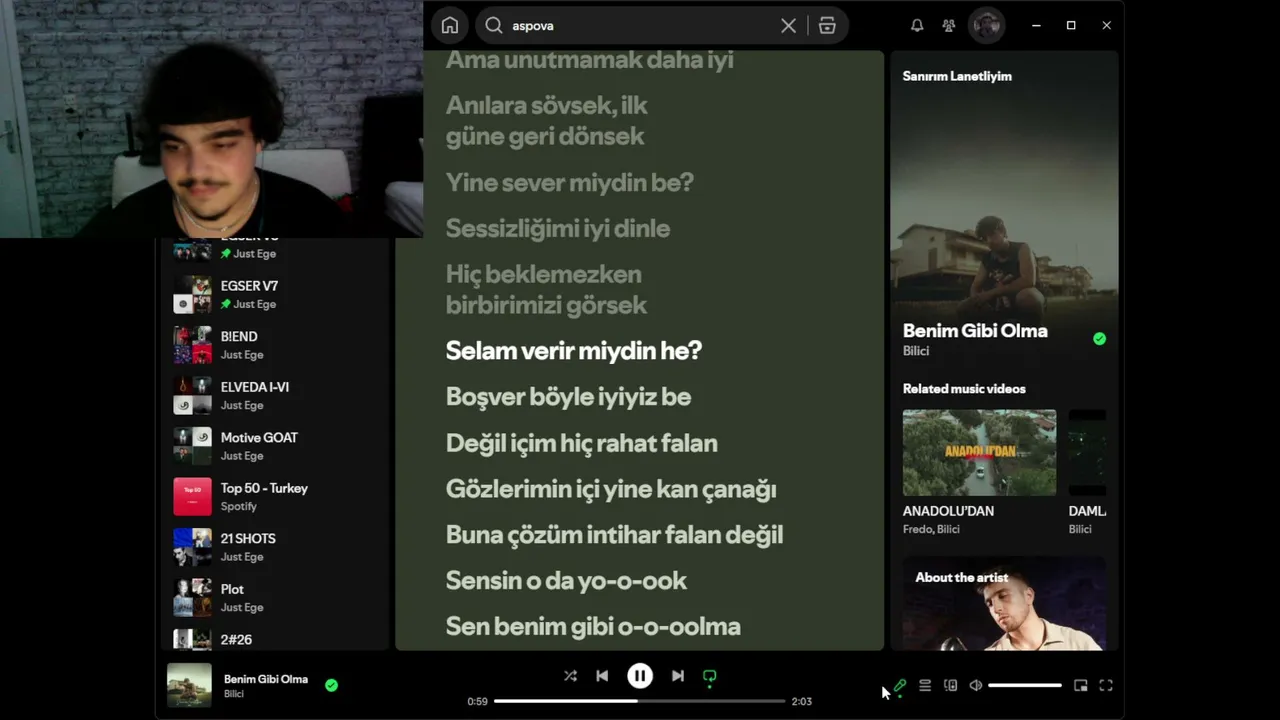This screenshot has height=720, width=1280.
Task: Open 'Benim Gibi Olma' title in bottom bar
Action: point(266,679)
